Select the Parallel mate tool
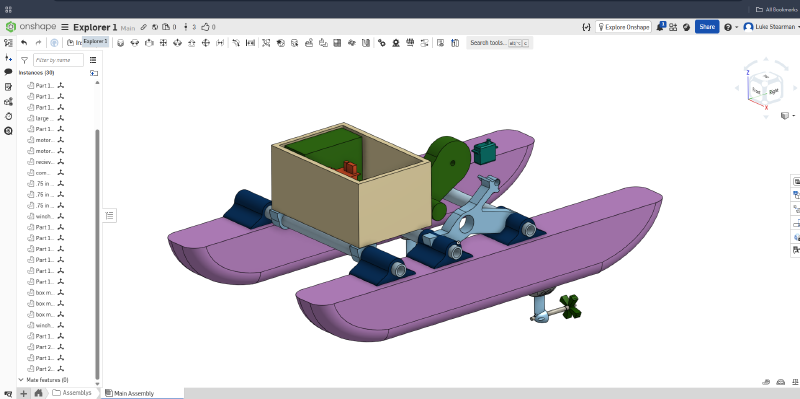 (x=220, y=43)
